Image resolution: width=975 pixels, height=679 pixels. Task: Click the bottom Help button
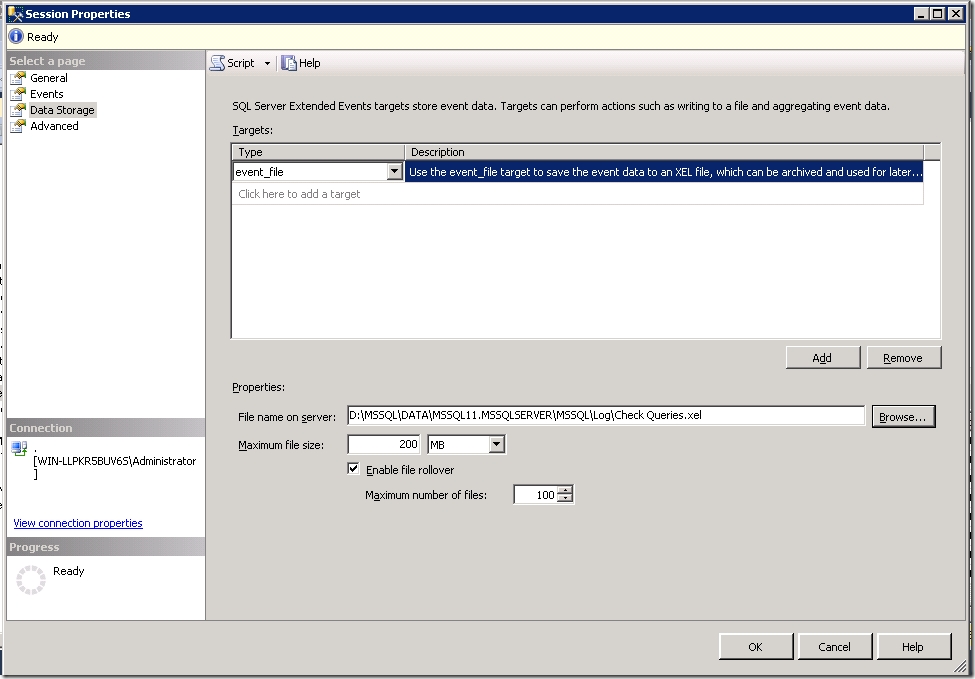click(913, 647)
